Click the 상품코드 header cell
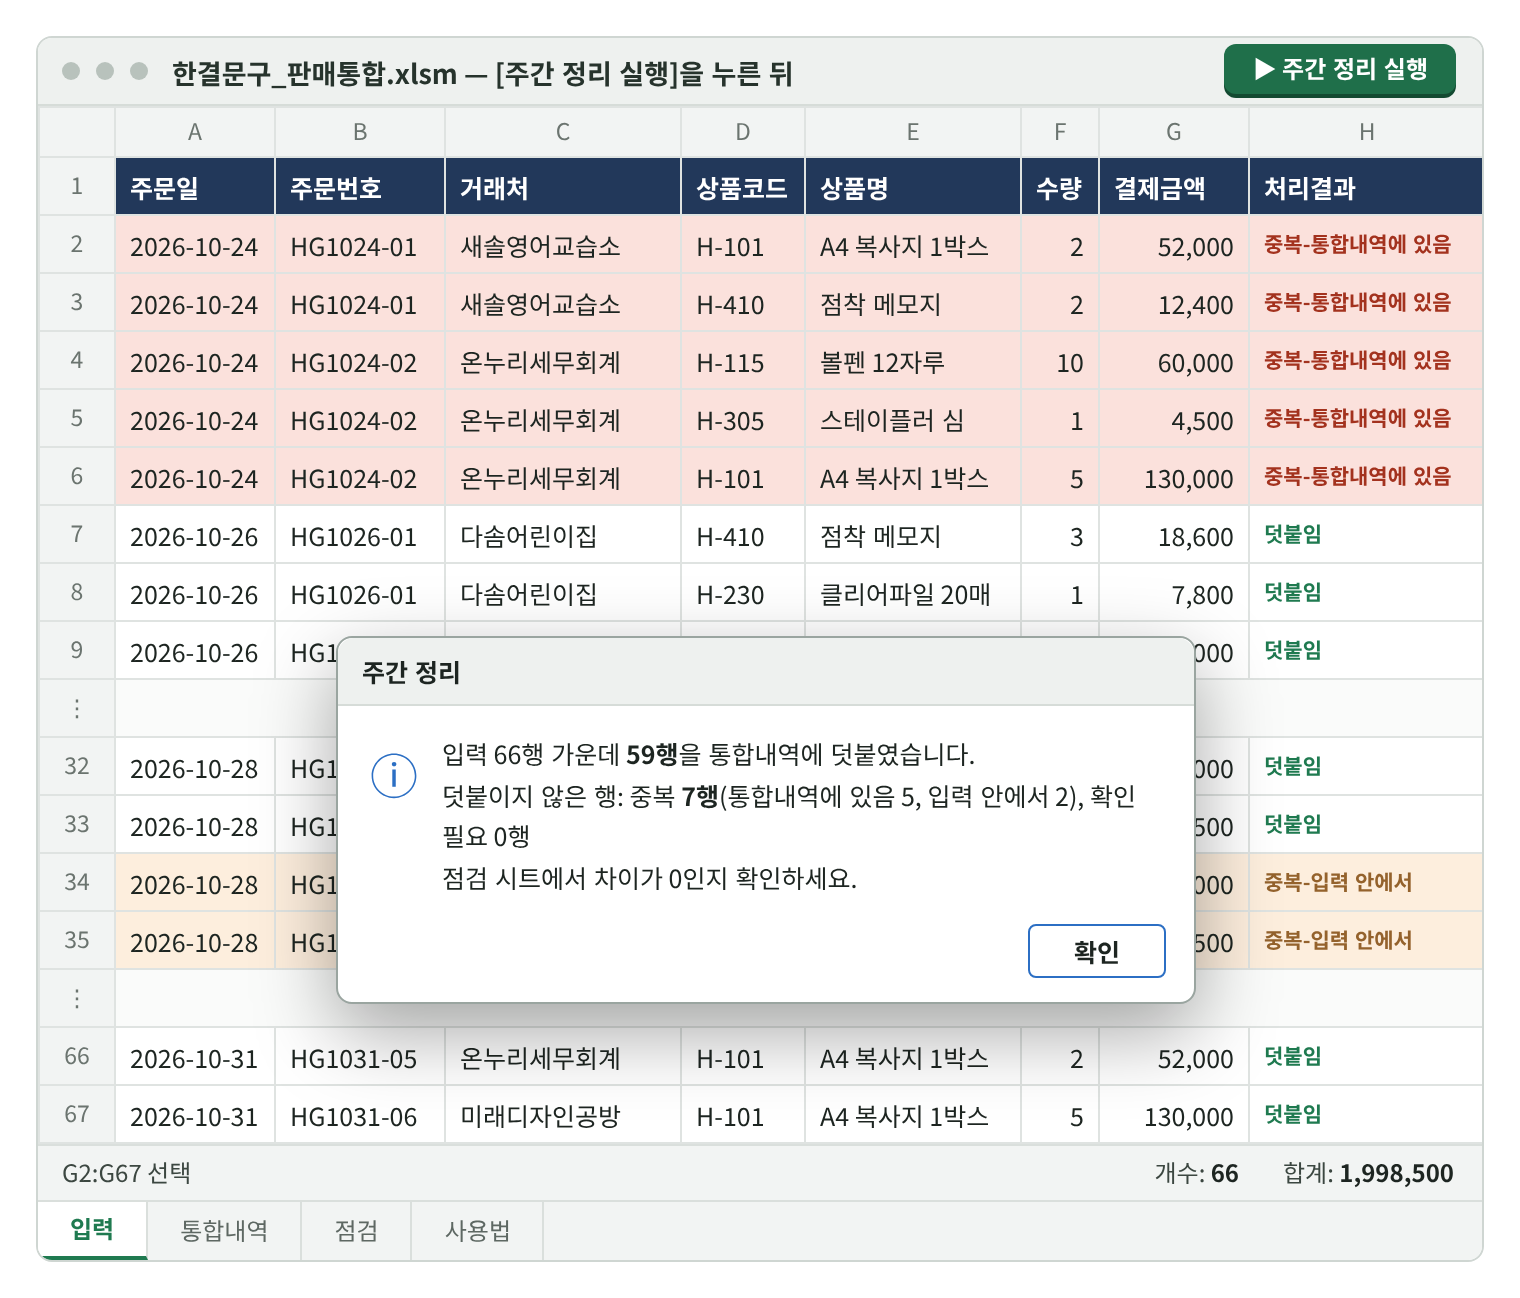The image size is (1520, 1298). click(x=743, y=187)
